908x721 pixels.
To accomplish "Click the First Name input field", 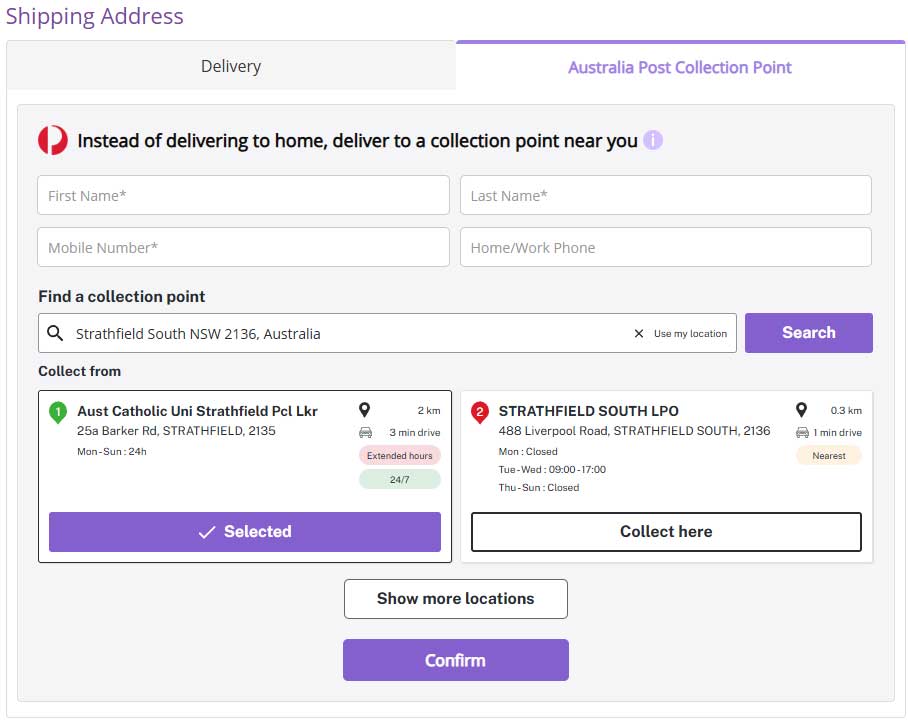I will click(x=243, y=195).
